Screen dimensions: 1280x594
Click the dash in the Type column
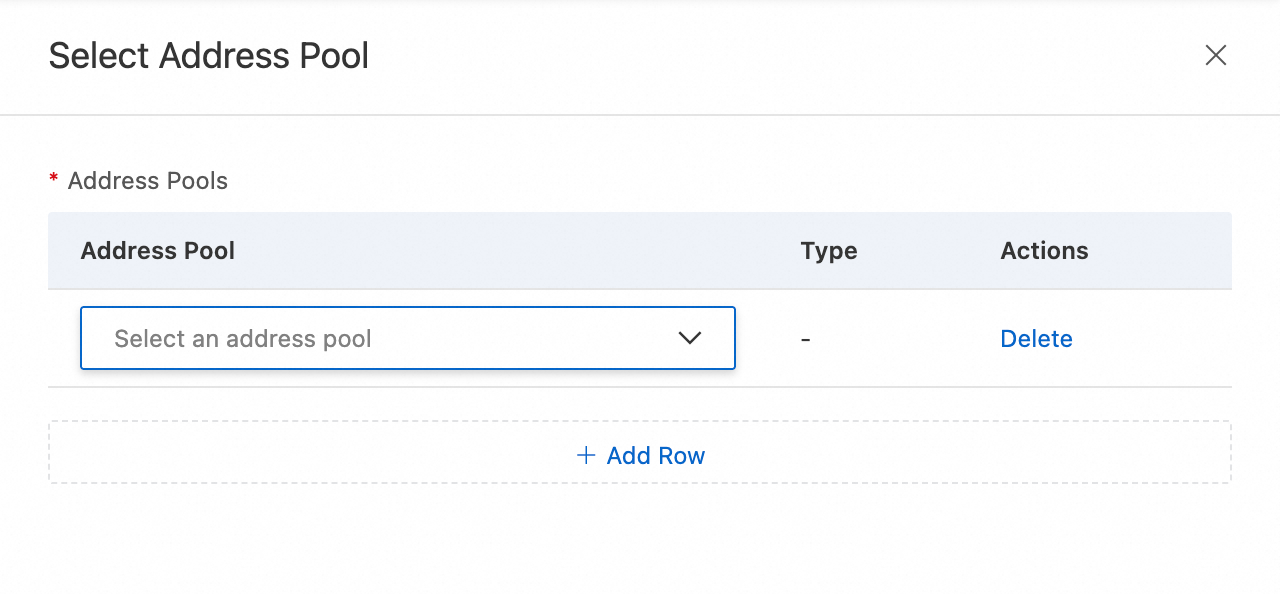tap(805, 340)
